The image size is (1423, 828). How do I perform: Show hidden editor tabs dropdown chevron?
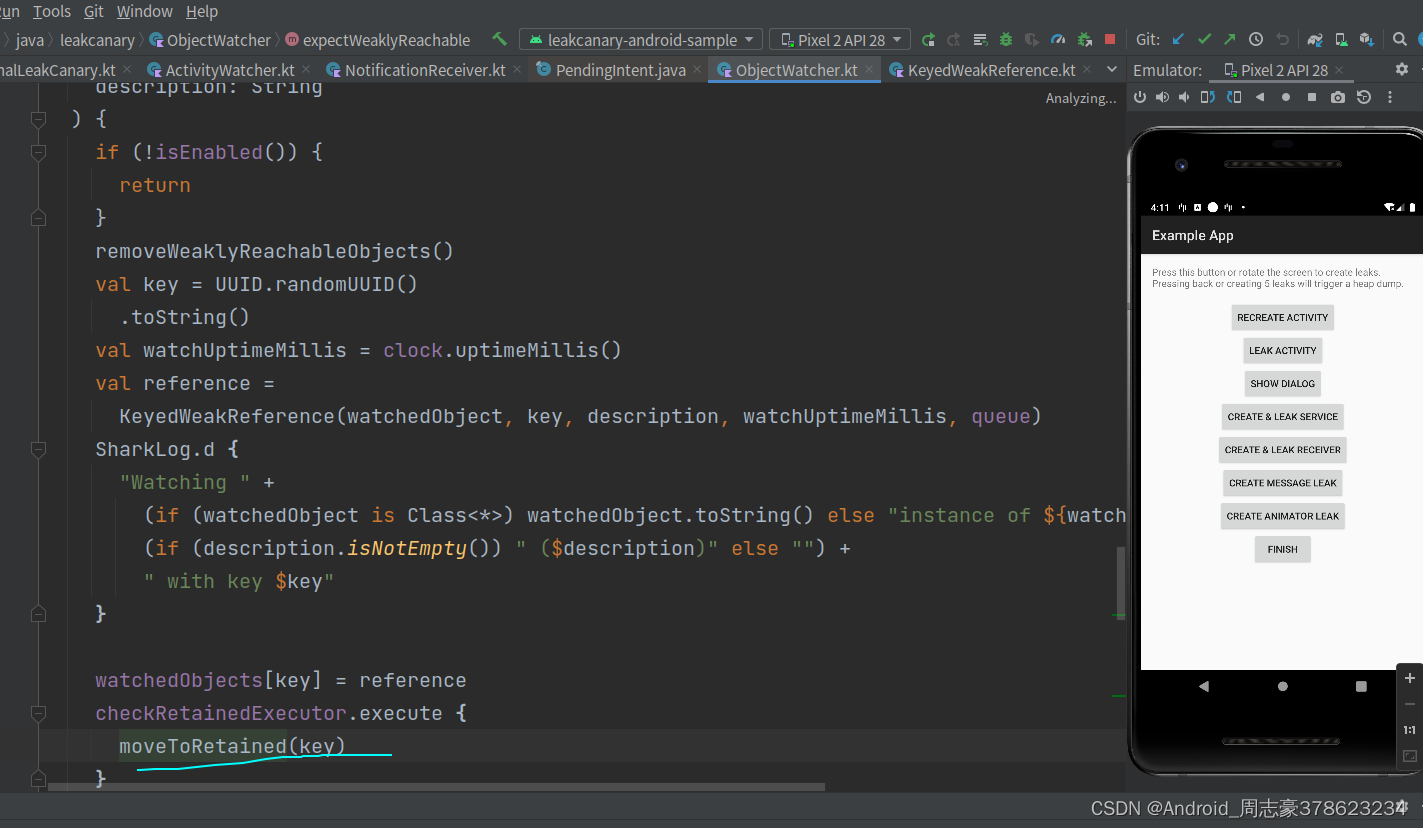pyautogui.click(x=1112, y=69)
